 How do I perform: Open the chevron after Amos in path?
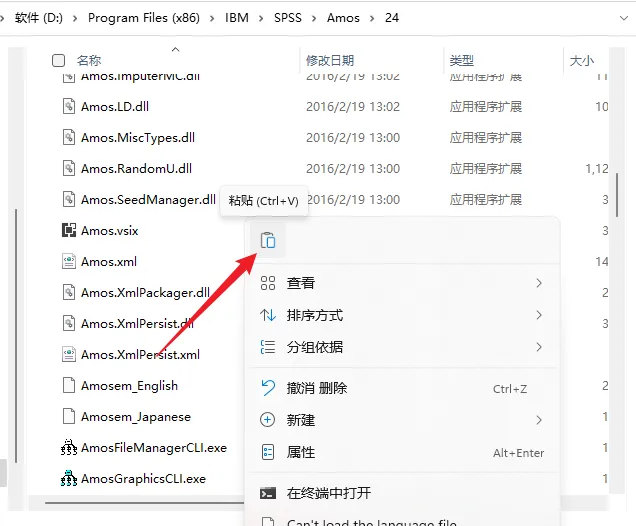point(372,18)
